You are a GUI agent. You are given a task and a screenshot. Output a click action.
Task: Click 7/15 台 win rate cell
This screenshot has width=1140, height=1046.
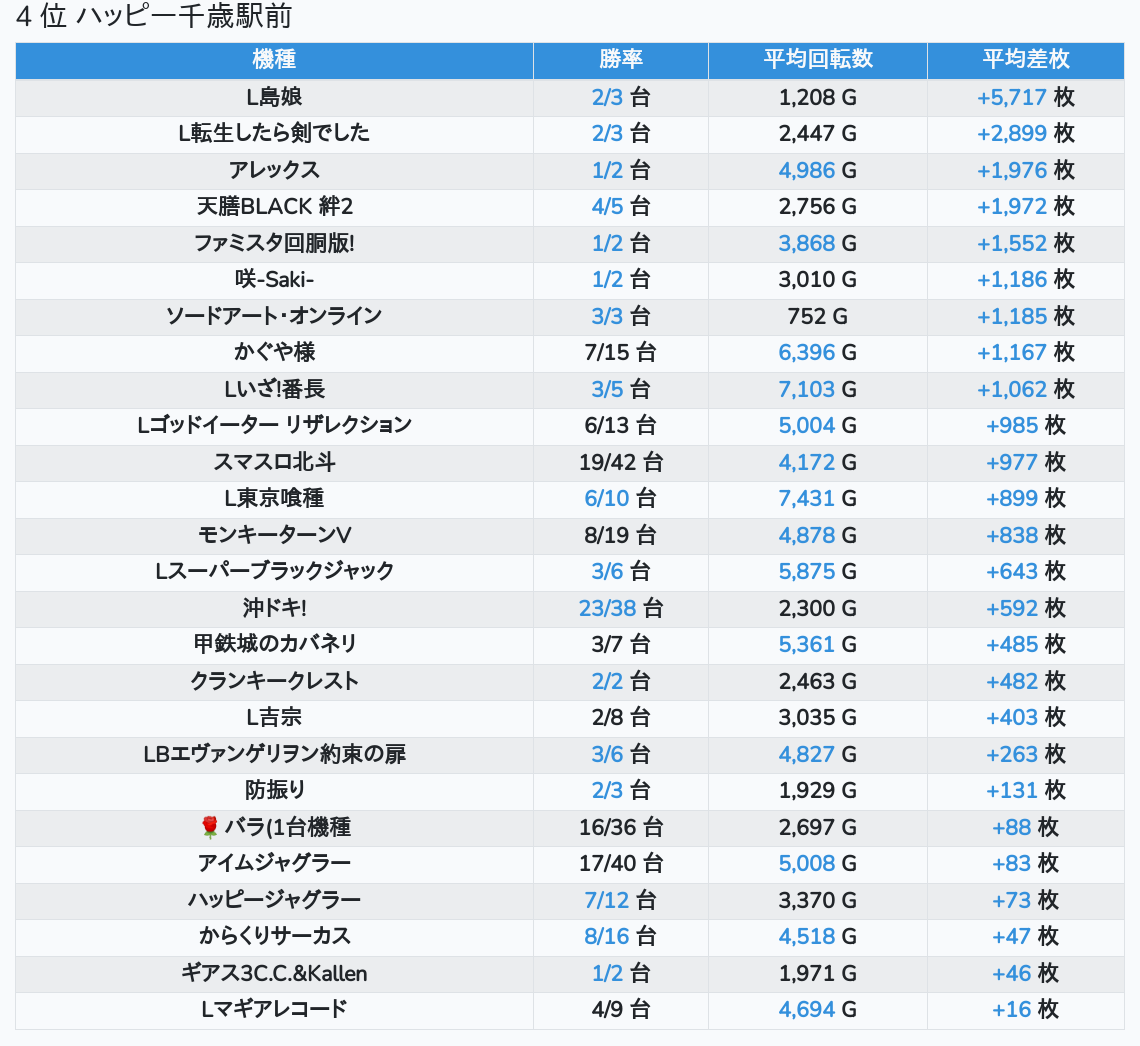[x=621, y=353]
